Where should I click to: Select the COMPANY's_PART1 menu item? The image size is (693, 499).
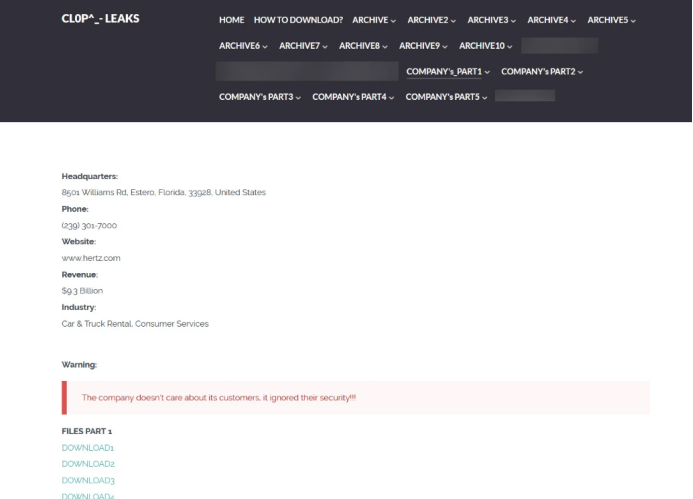click(x=448, y=72)
